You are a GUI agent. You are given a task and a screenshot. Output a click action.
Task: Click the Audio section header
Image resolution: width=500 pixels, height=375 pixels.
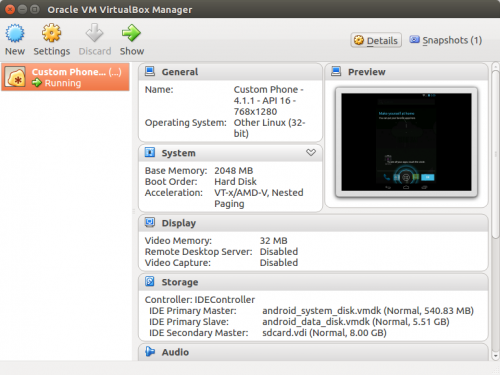click(313, 352)
